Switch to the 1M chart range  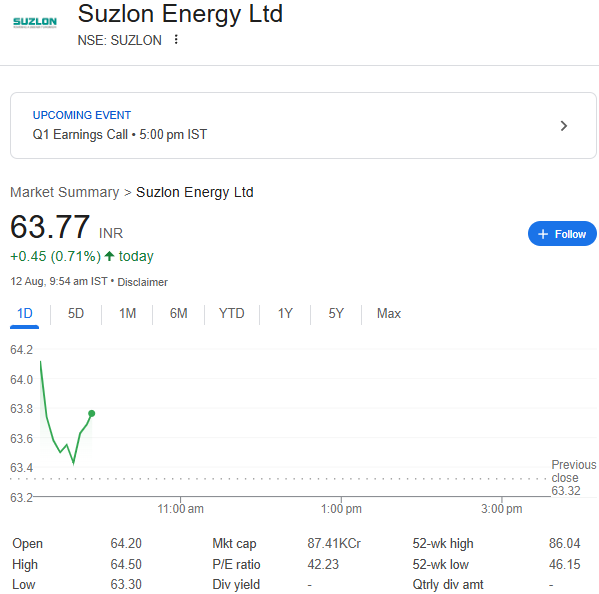click(127, 314)
